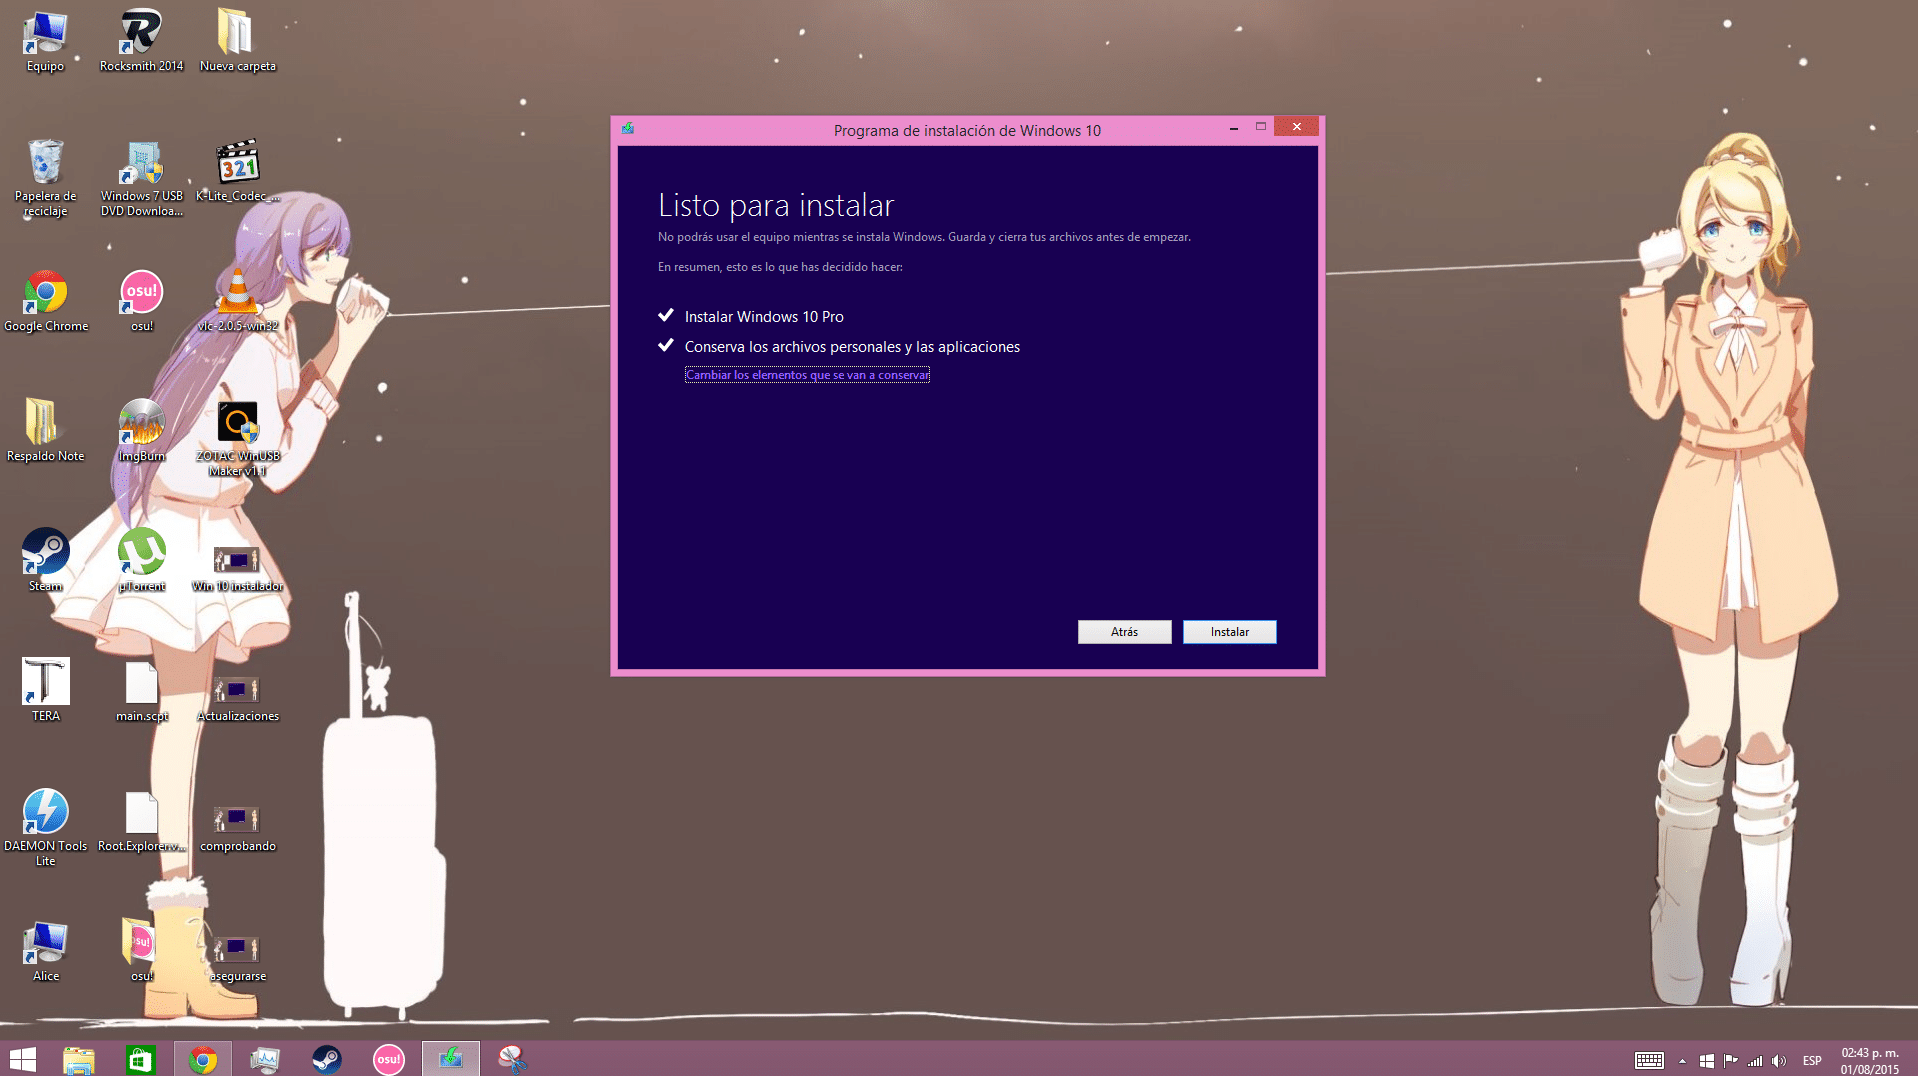Viewport: 1918px width, 1076px height.
Task: Select the K-Lite Codec installer icon
Action: pyautogui.click(x=237, y=171)
